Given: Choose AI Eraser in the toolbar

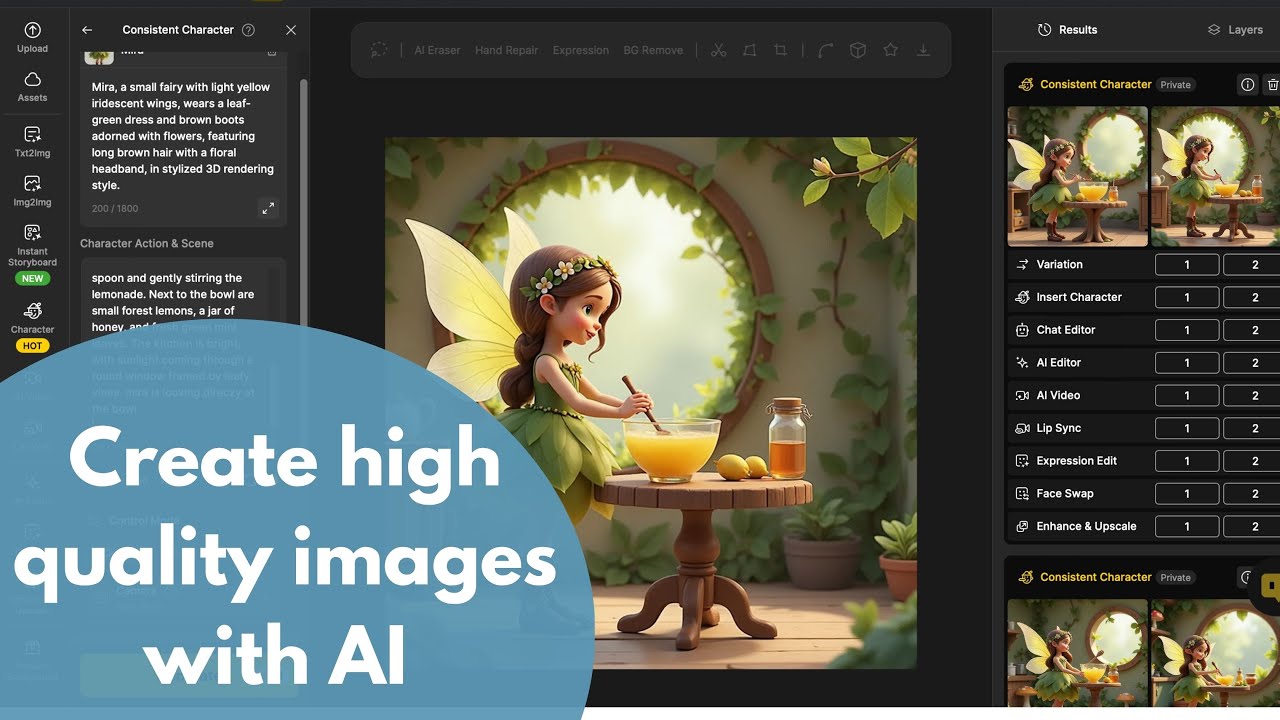Looking at the screenshot, I should [x=438, y=50].
